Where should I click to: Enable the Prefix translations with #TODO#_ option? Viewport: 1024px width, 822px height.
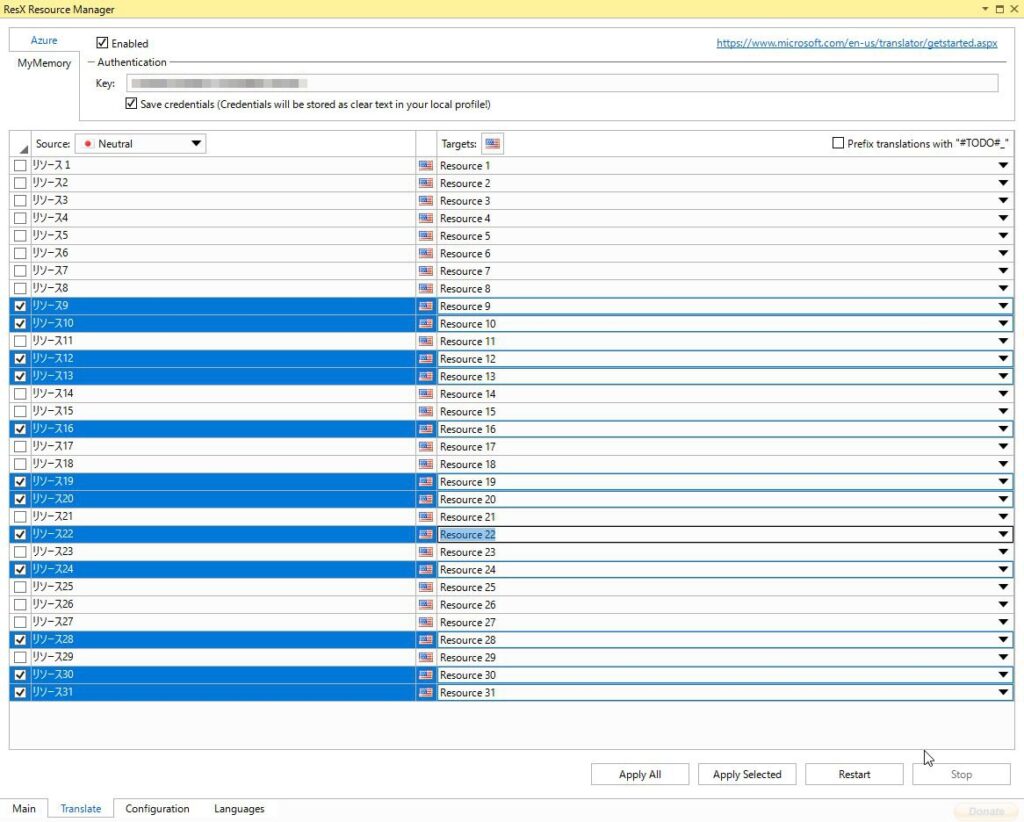pyautogui.click(x=838, y=142)
